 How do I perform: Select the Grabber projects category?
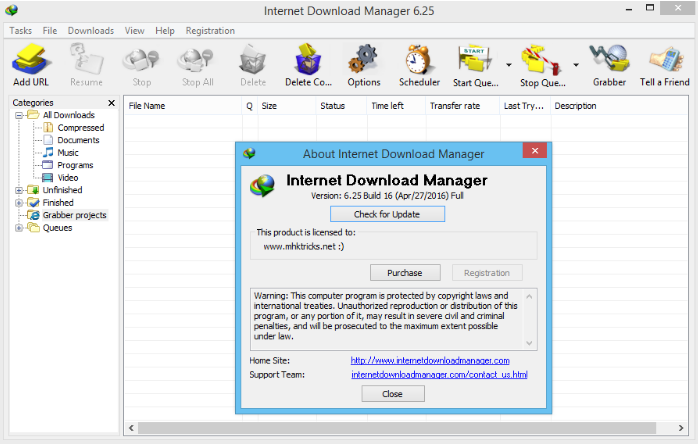pyautogui.click(x=74, y=215)
